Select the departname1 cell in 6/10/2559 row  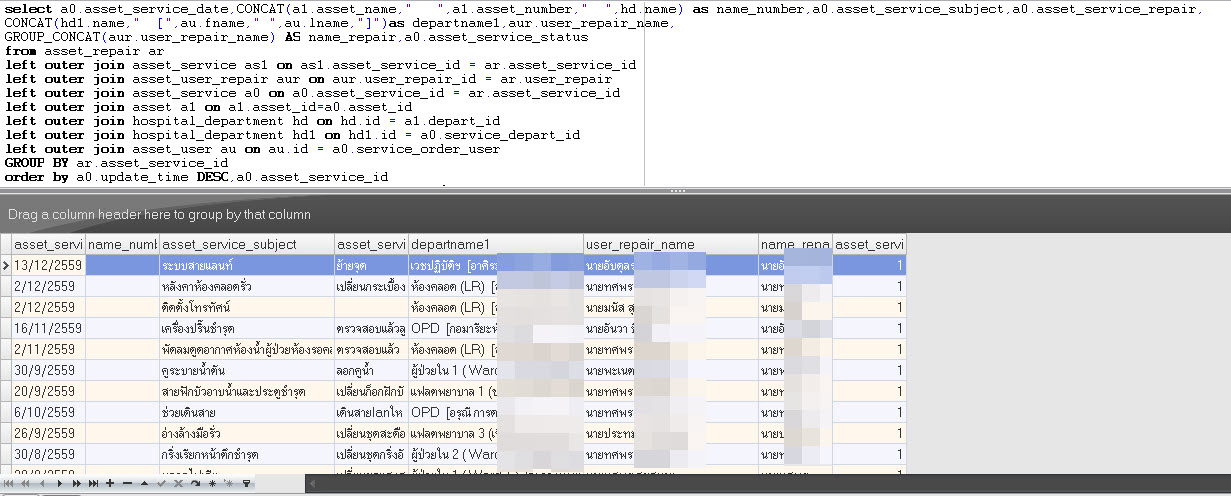tap(496, 412)
